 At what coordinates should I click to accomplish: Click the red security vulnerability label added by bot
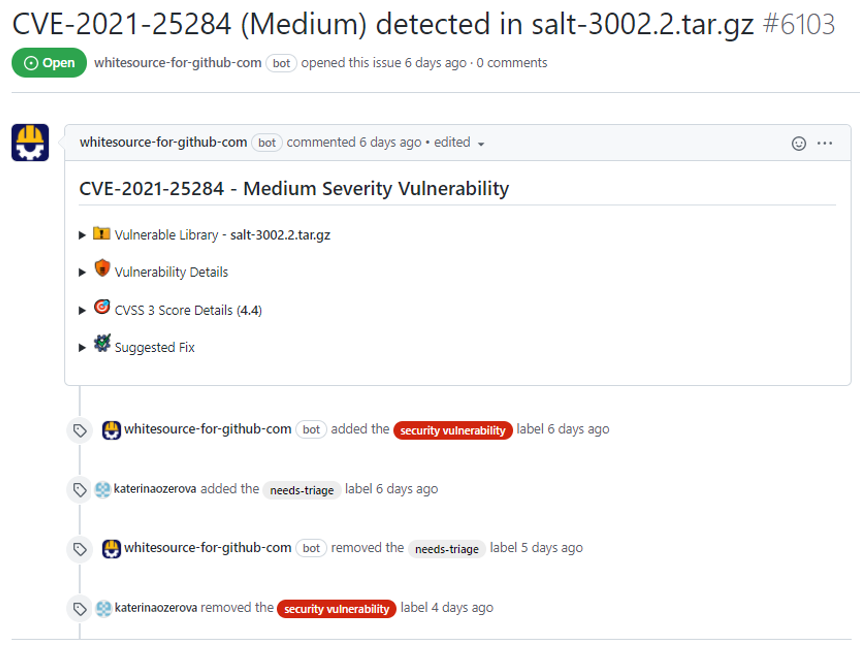(x=453, y=430)
